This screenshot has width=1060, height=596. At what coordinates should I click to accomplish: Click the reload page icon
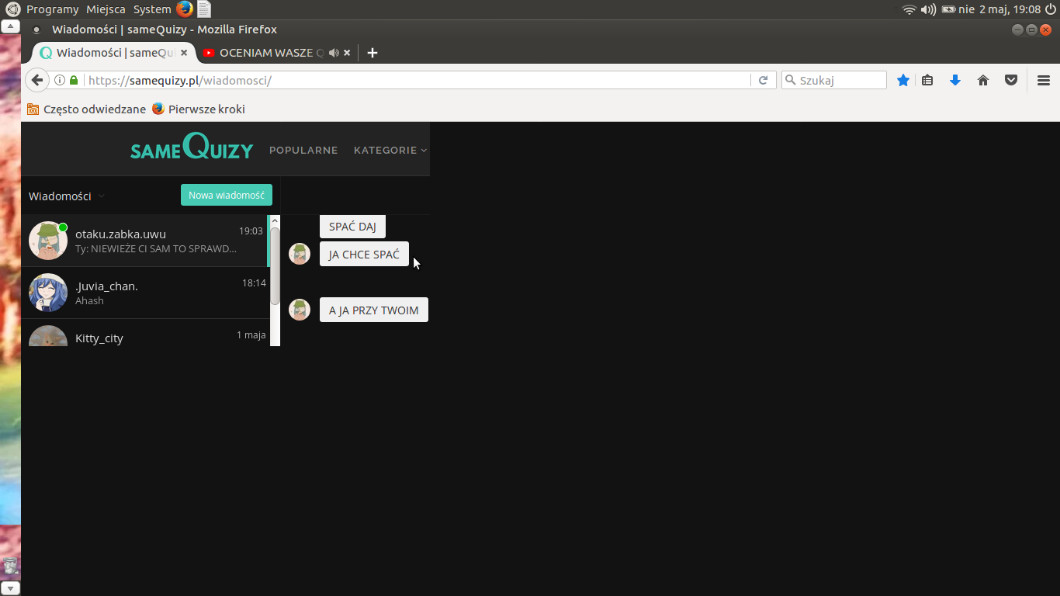763,80
